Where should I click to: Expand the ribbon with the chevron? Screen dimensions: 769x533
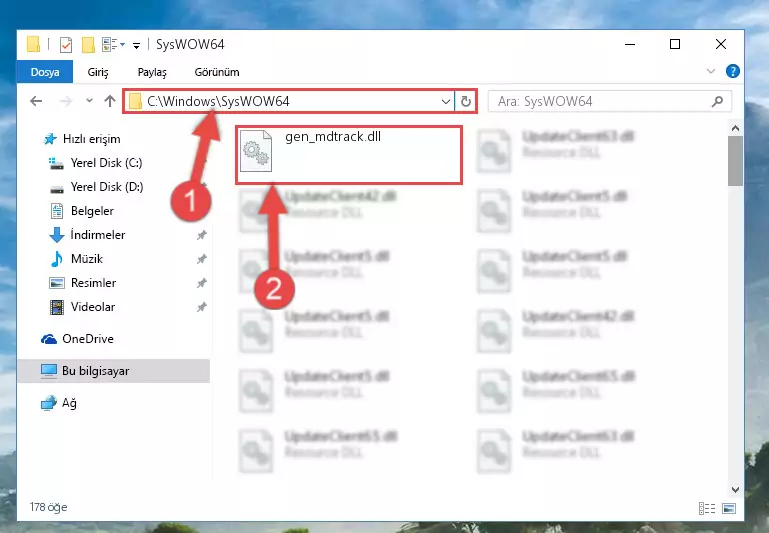[710, 71]
